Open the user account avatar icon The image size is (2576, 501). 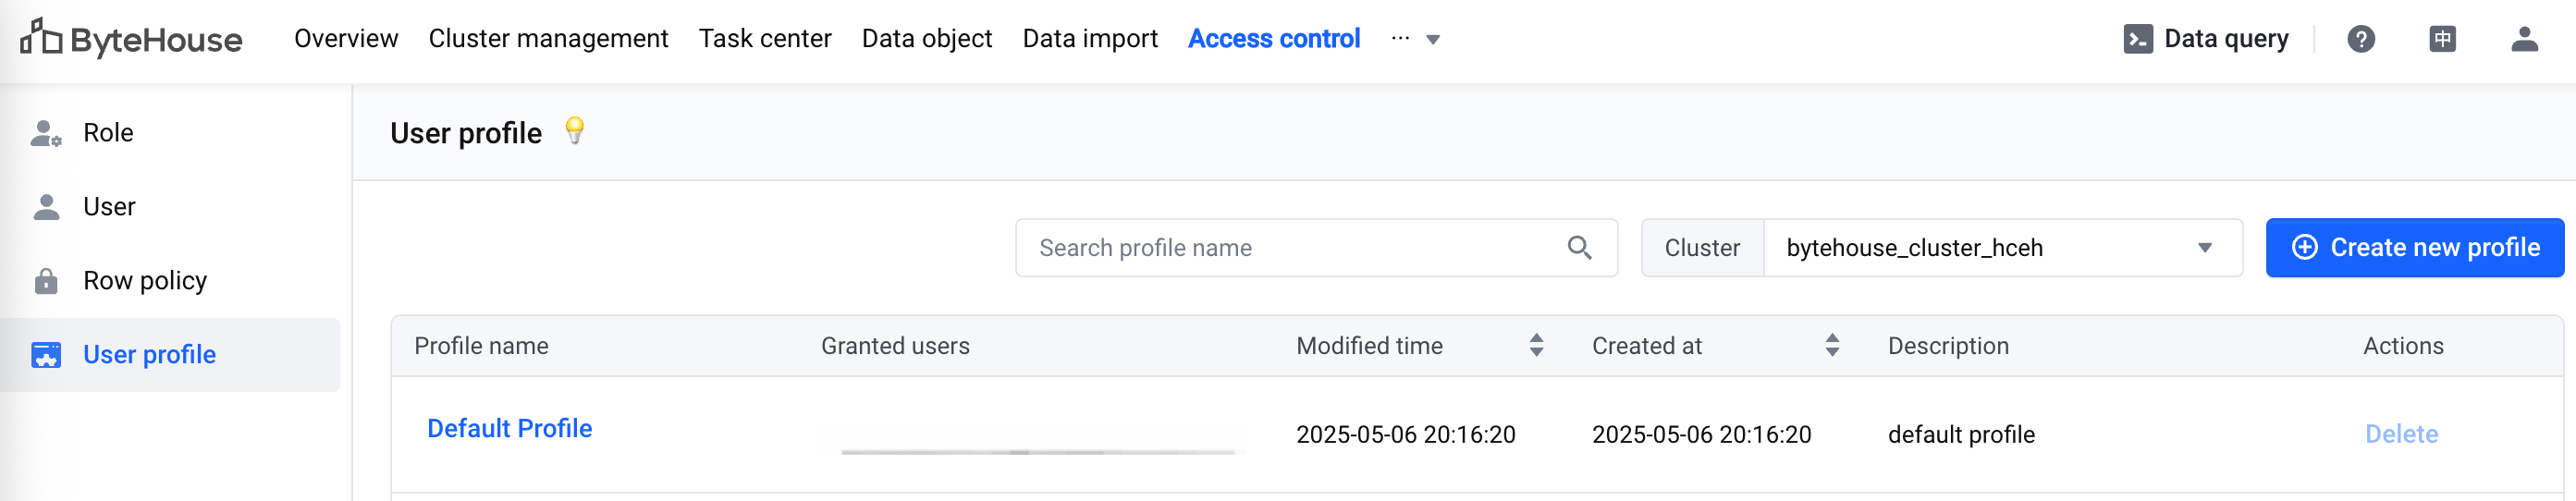tap(2524, 39)
